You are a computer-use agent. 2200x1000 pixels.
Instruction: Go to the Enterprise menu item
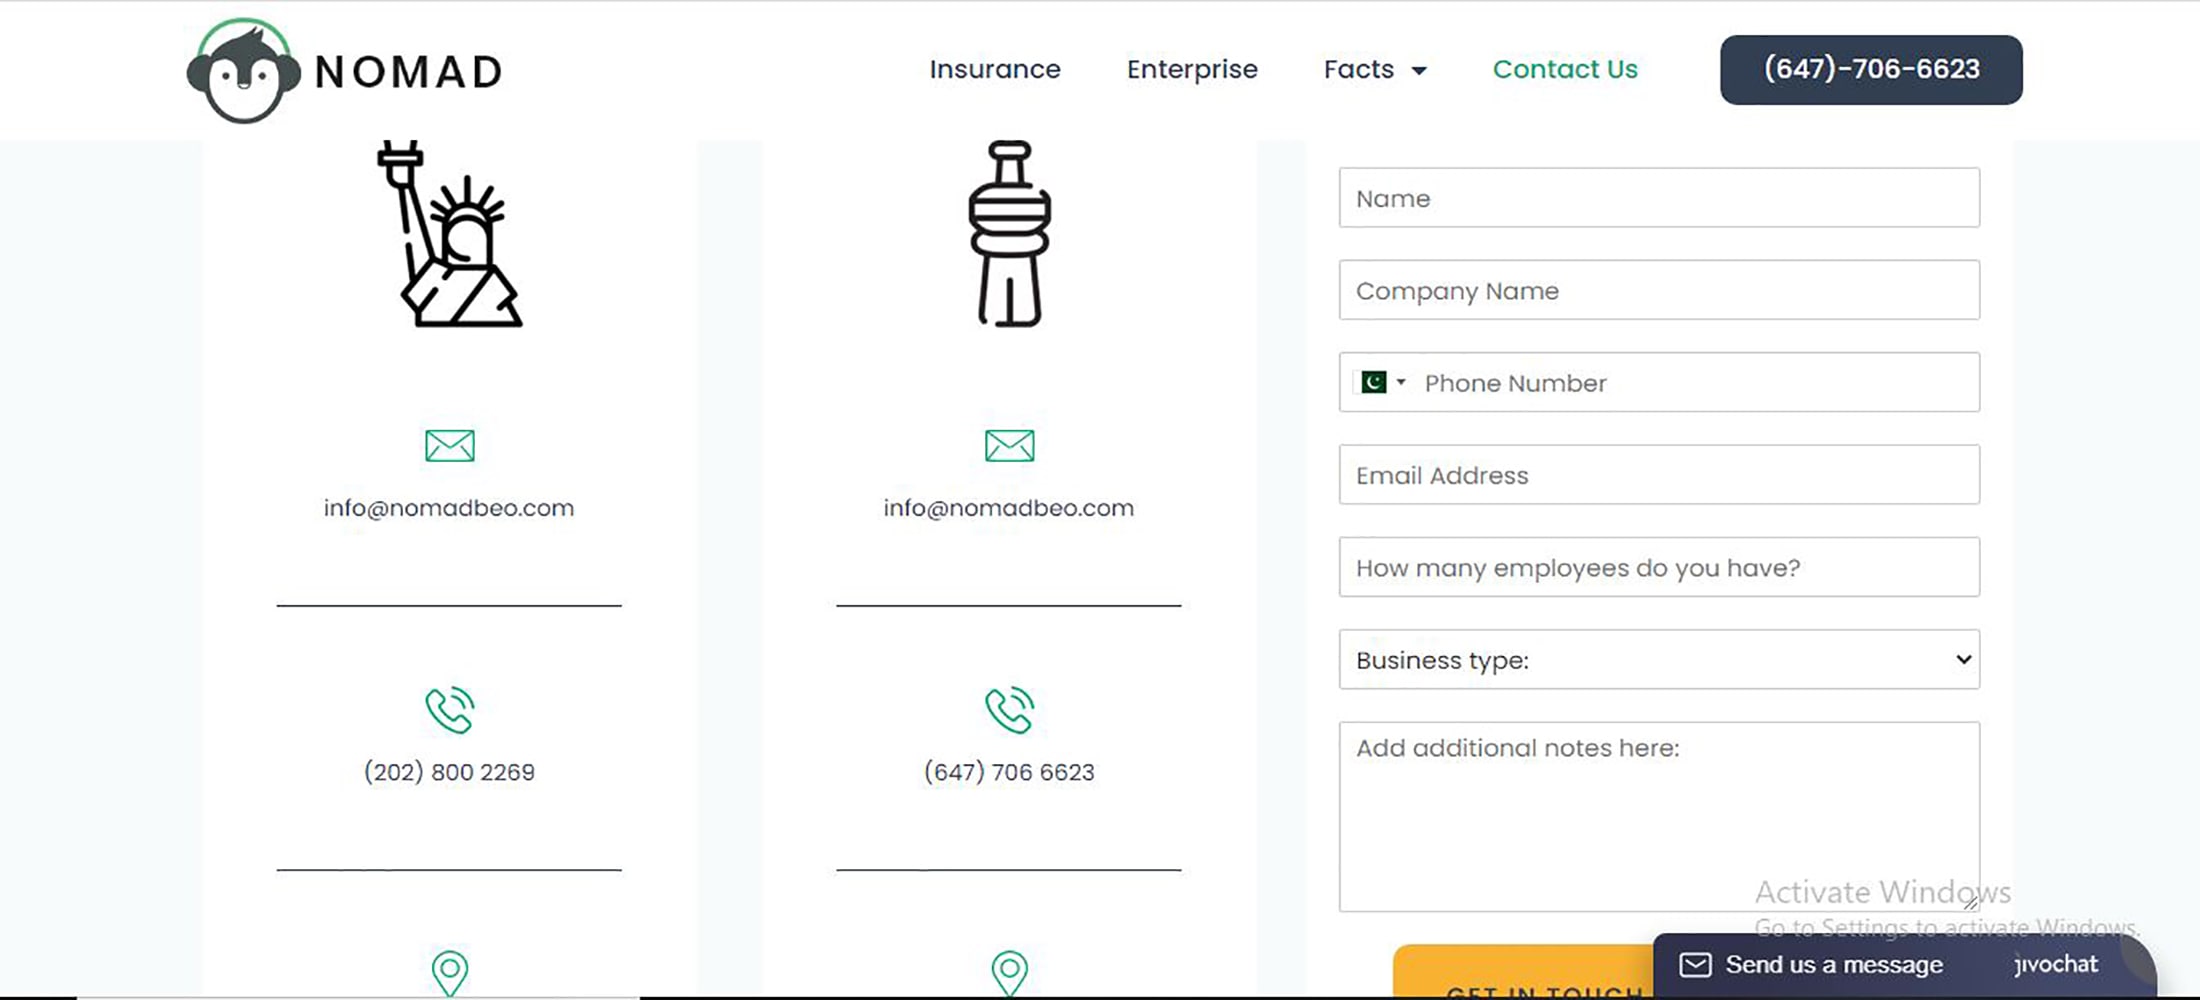point(1191,70)
